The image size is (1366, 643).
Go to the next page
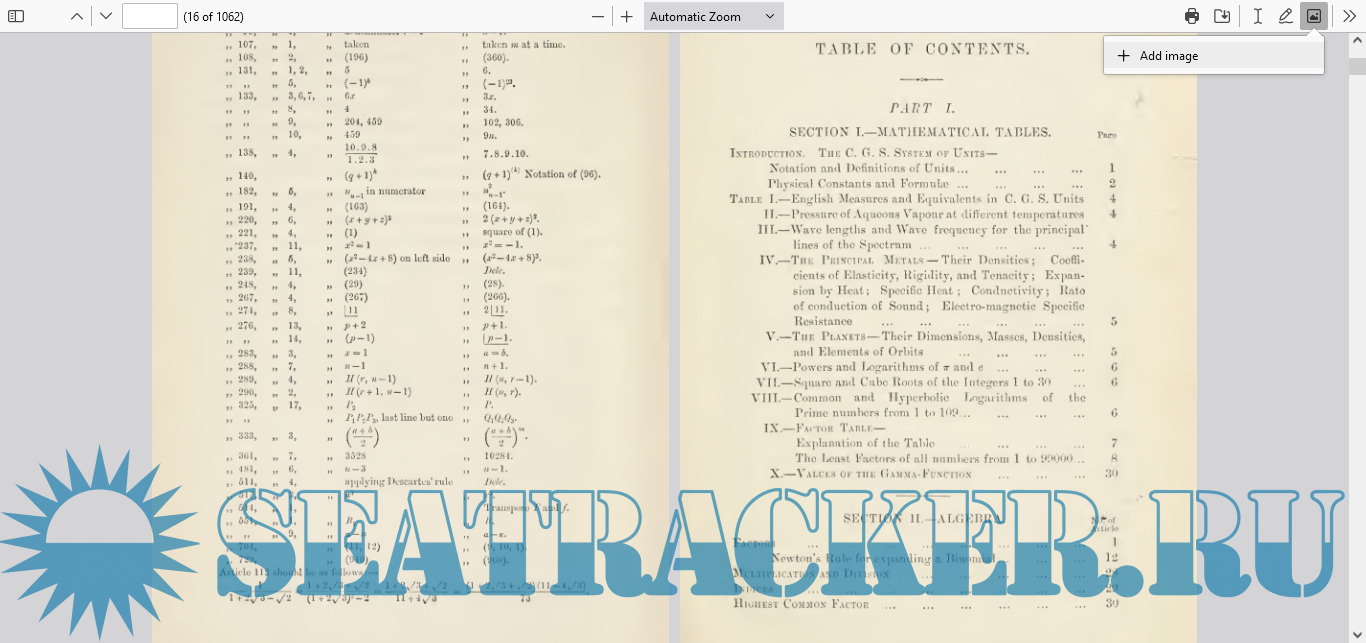click(106, 16)
